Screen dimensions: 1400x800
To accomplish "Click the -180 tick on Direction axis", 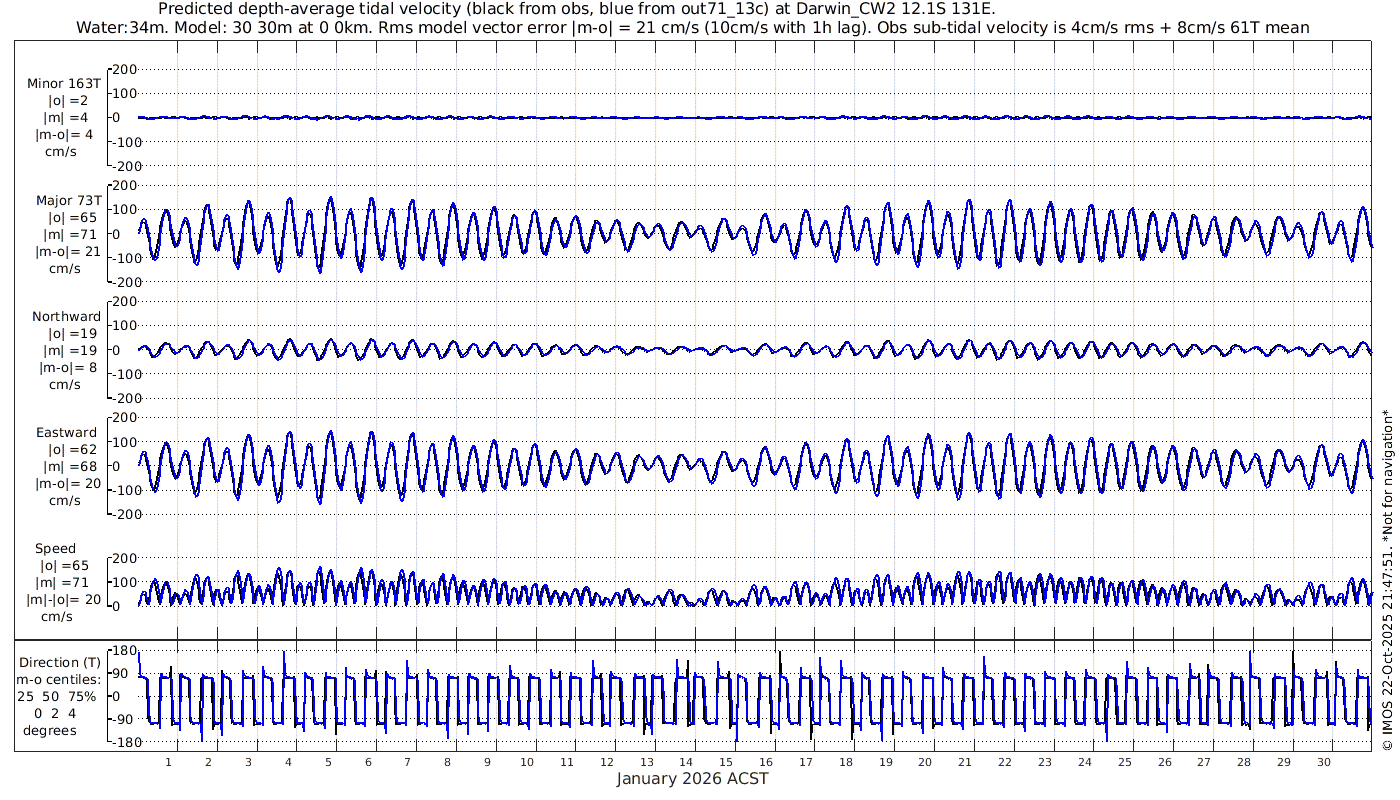I will tap(122, 742).
